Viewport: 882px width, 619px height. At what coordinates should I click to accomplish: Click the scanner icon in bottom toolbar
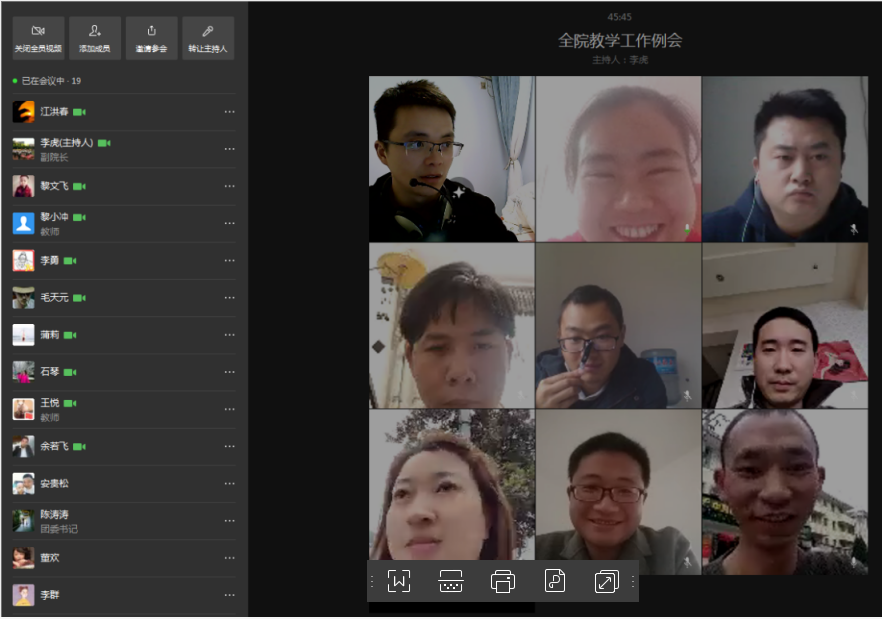[452, 580]
